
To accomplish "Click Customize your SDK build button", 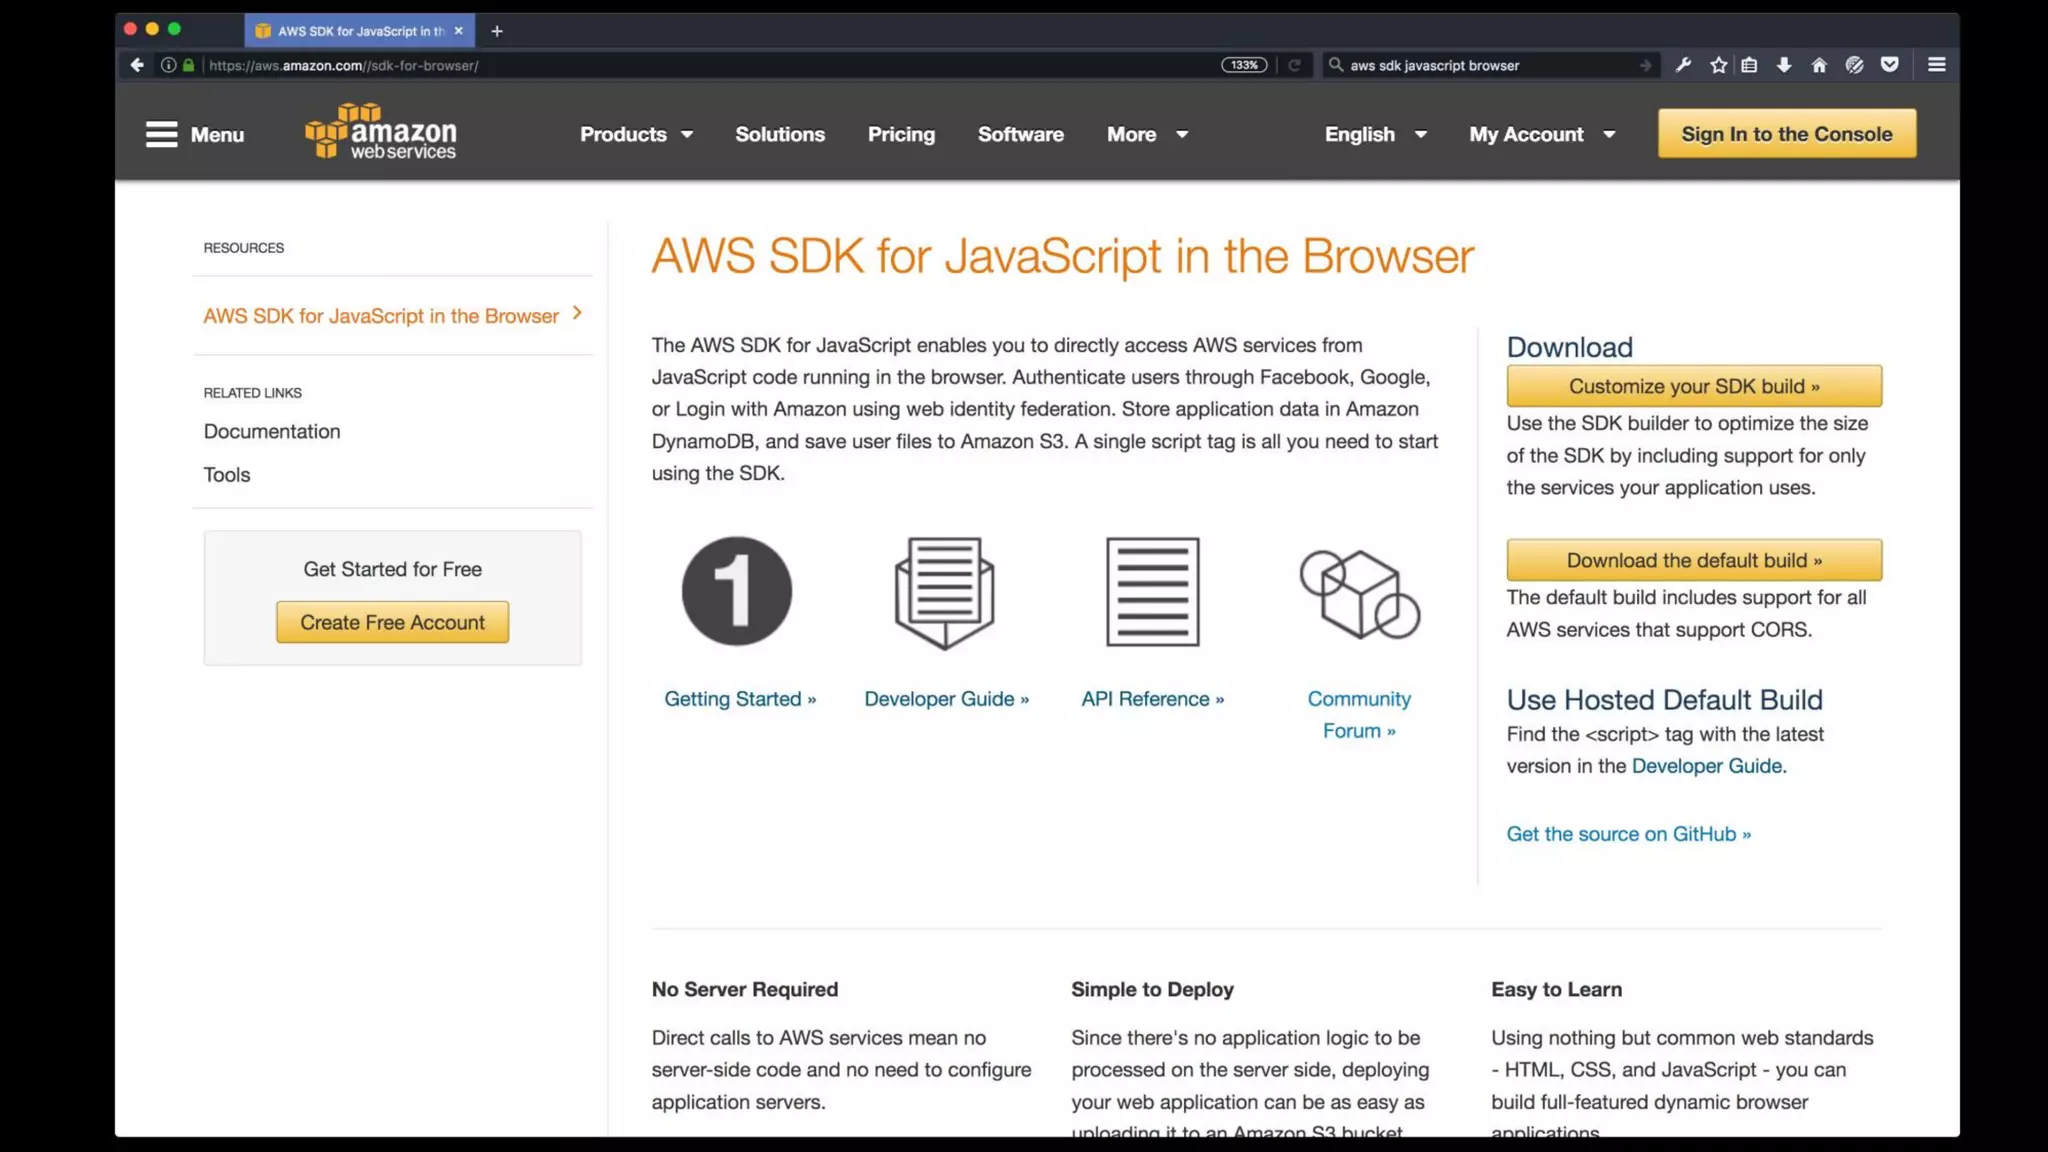I will [x=1694, y=386].
